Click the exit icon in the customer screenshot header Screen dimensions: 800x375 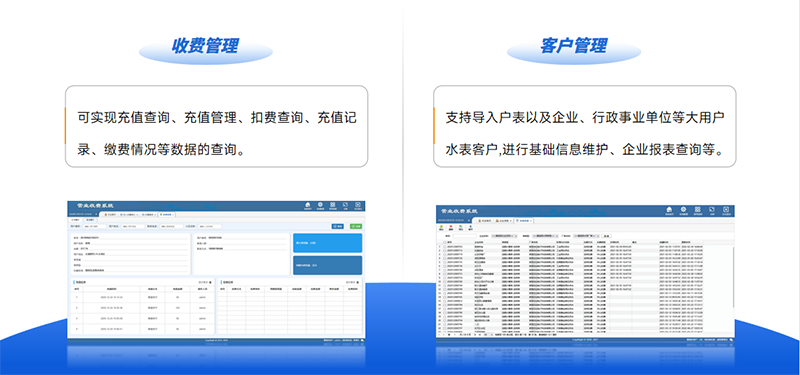(726, 209)
